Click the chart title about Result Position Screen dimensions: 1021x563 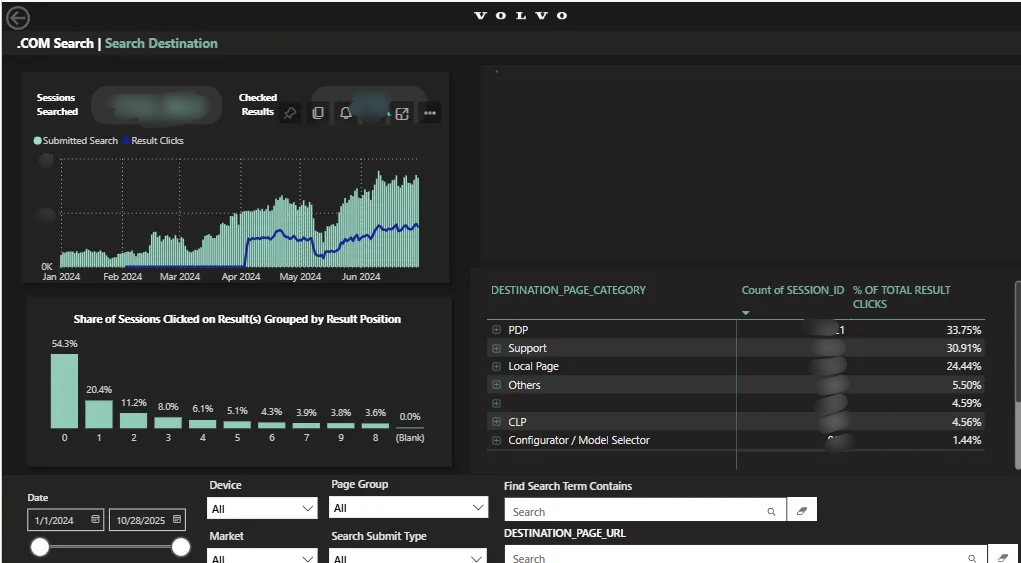(237, 319)
